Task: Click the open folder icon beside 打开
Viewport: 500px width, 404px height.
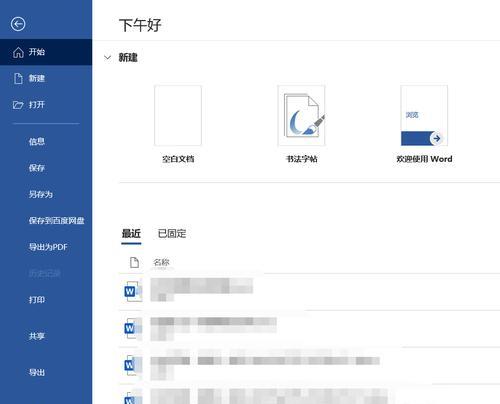Action: [x=18, y=105]
